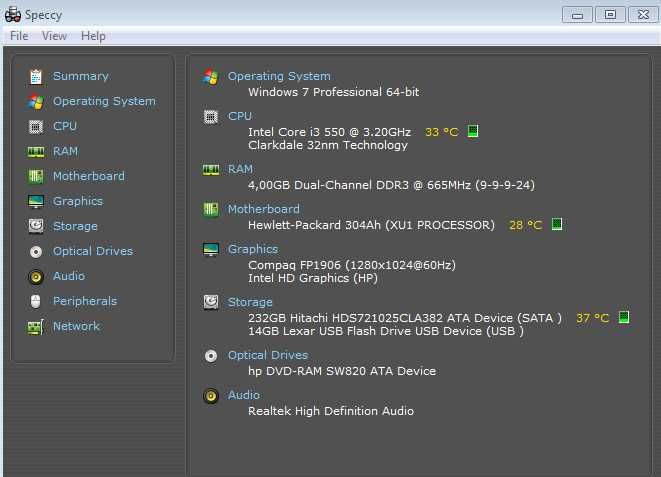Click the Network card icon in sidebar
This screenshot has width=661, height=477.
36,327
